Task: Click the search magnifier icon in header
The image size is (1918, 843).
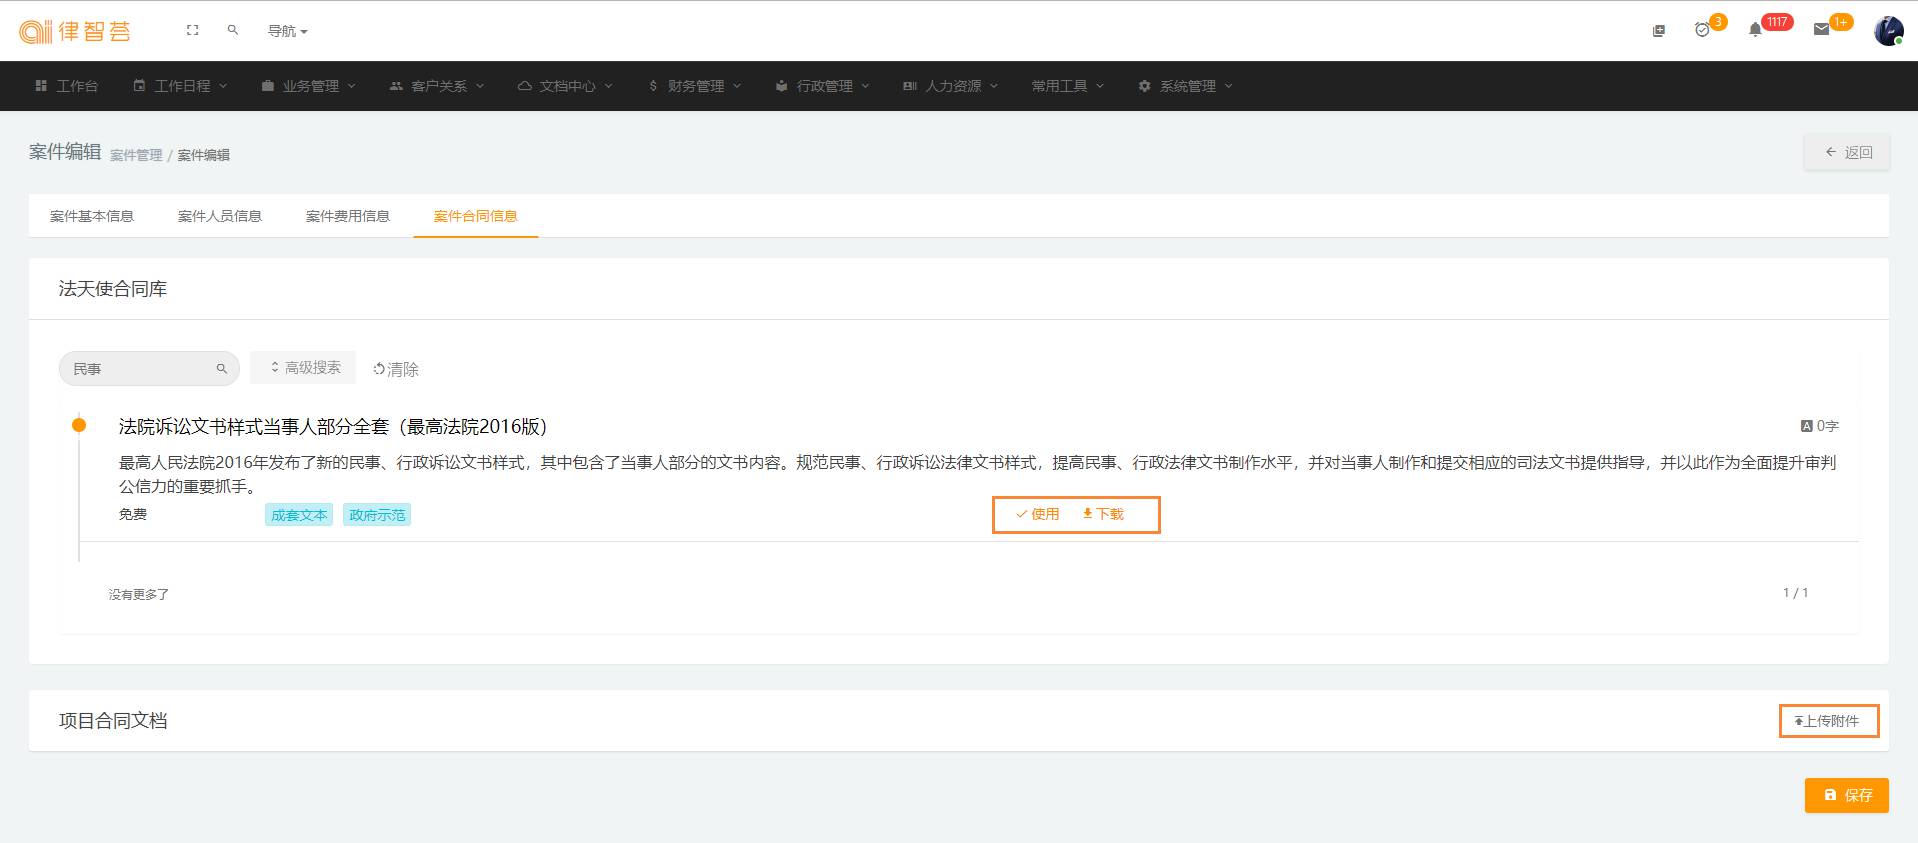Action: point(233,31)
